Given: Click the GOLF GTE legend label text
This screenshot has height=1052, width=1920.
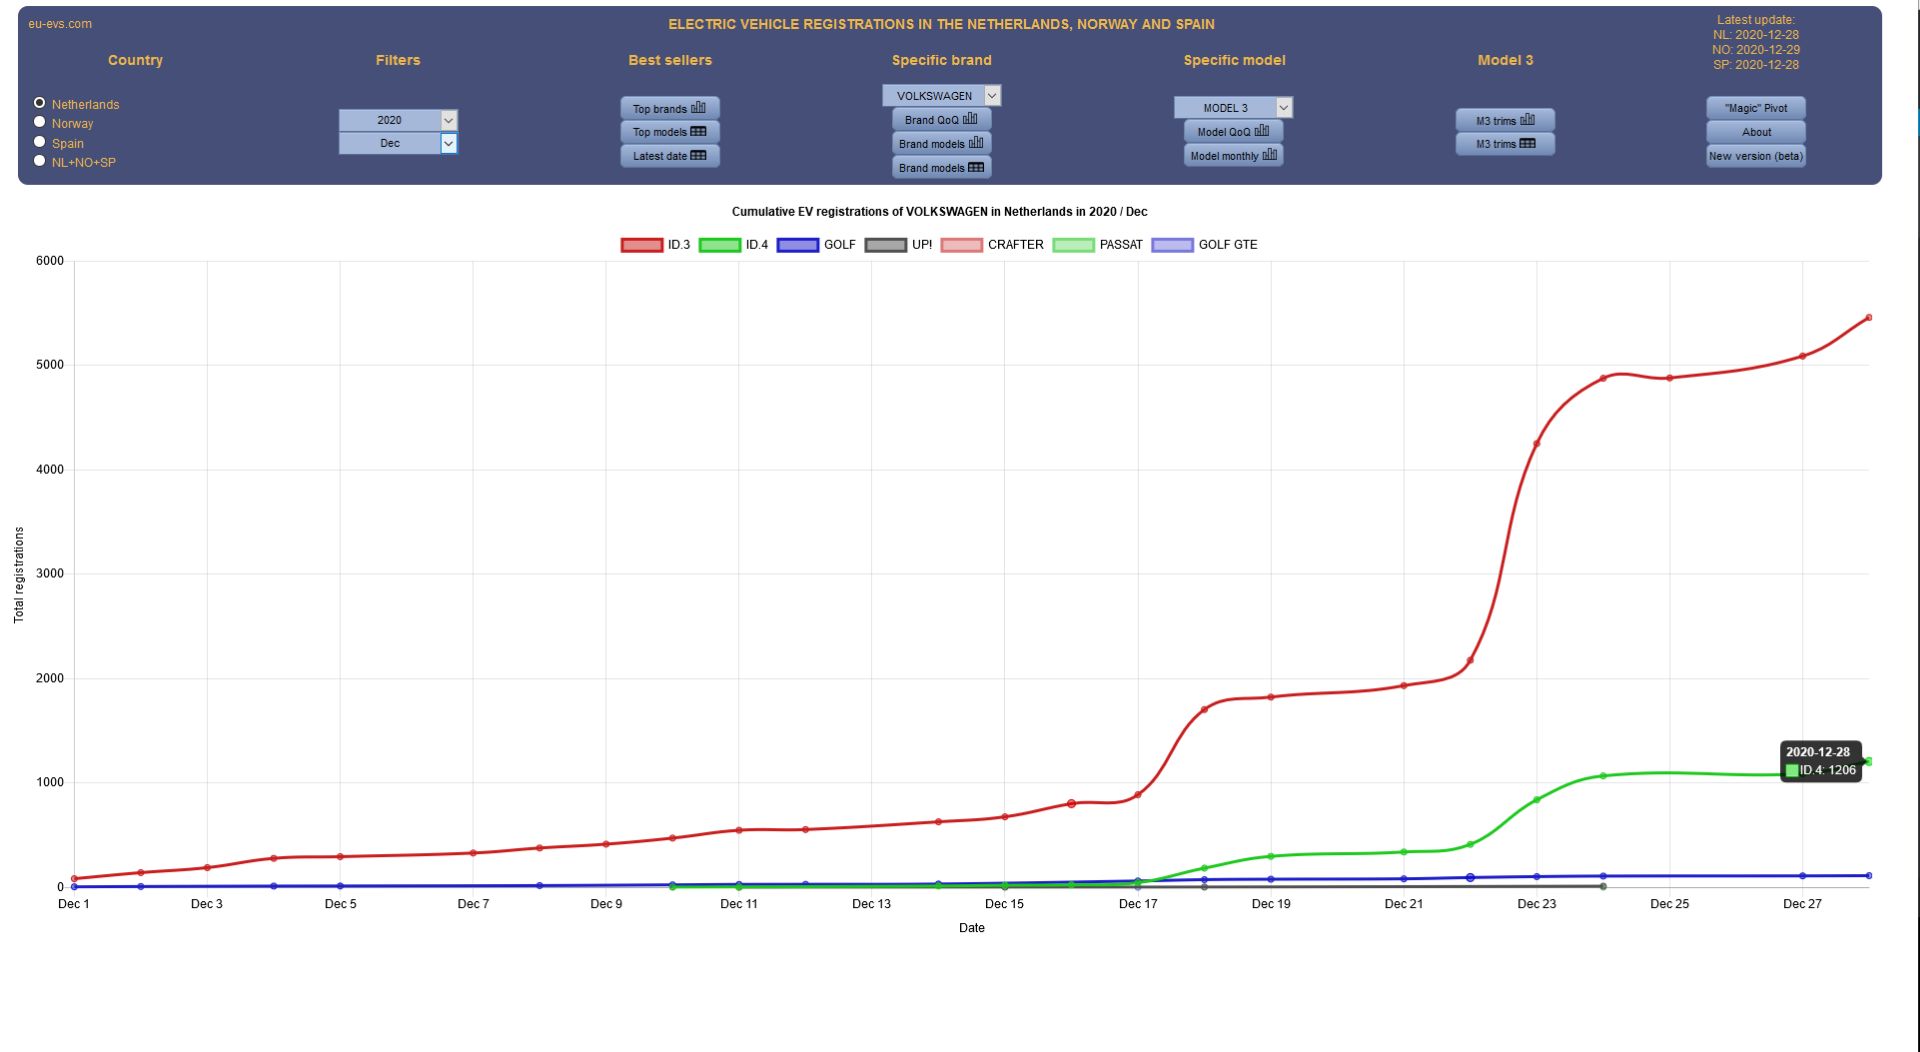Looking at the screenshot, I should (1228, 245).
